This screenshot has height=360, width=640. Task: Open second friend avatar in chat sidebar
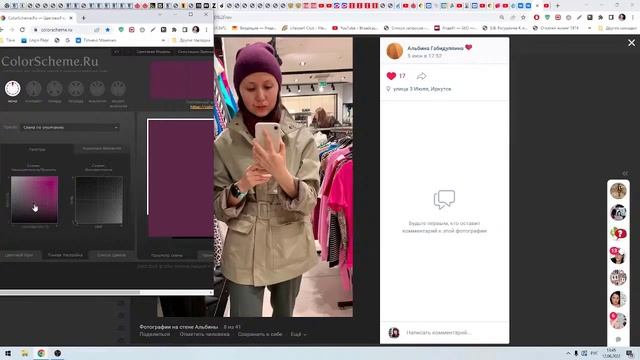click(618, 213)
